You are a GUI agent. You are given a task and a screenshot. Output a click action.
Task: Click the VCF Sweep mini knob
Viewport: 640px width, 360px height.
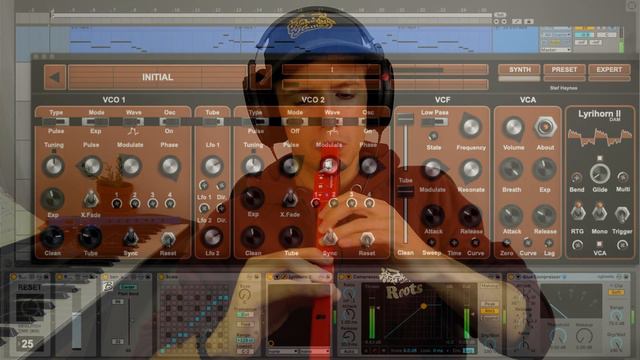[431, 243]
